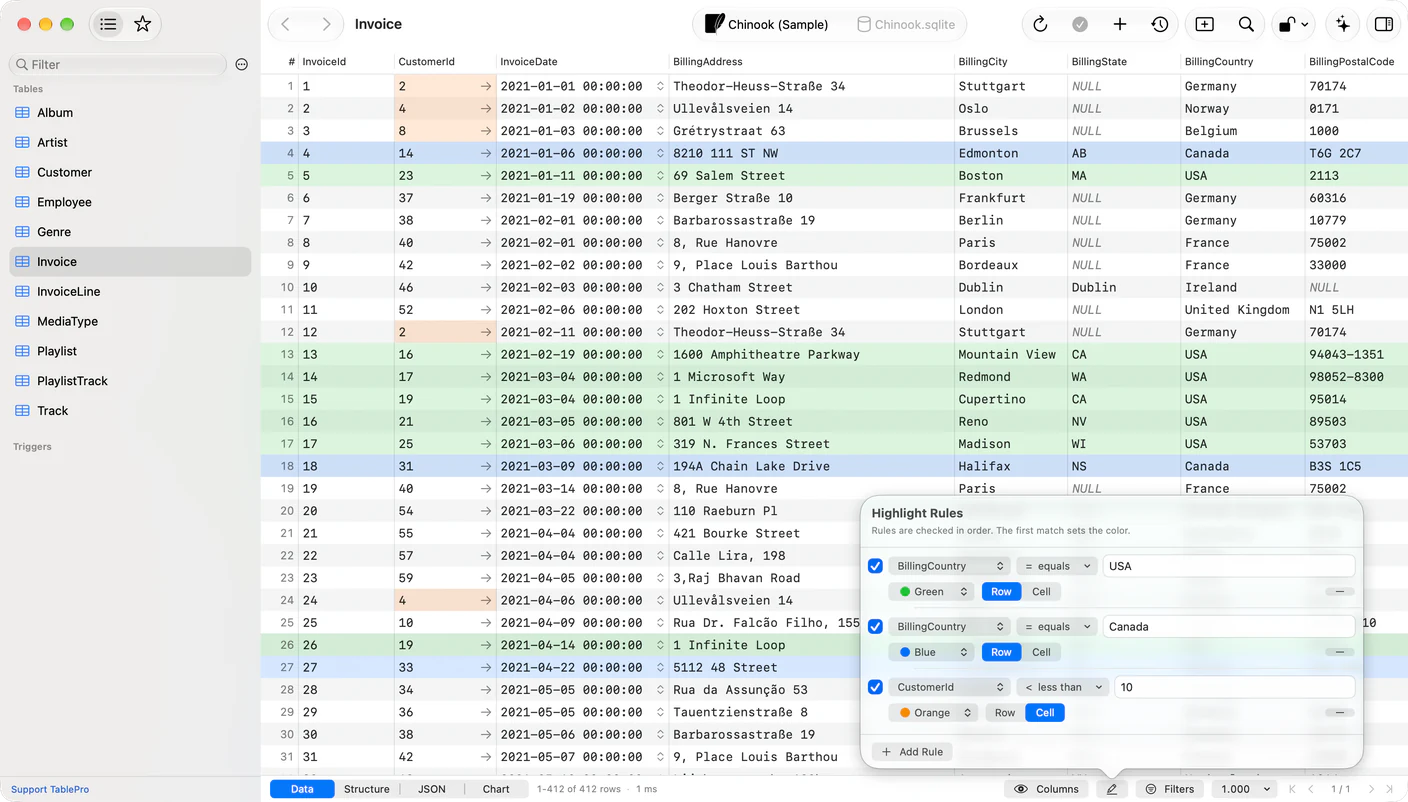Screen dimensions: 1408x802
Task: Follow the foreign key arrow for CustomerId 14
Action: click(x=485, y=153)
